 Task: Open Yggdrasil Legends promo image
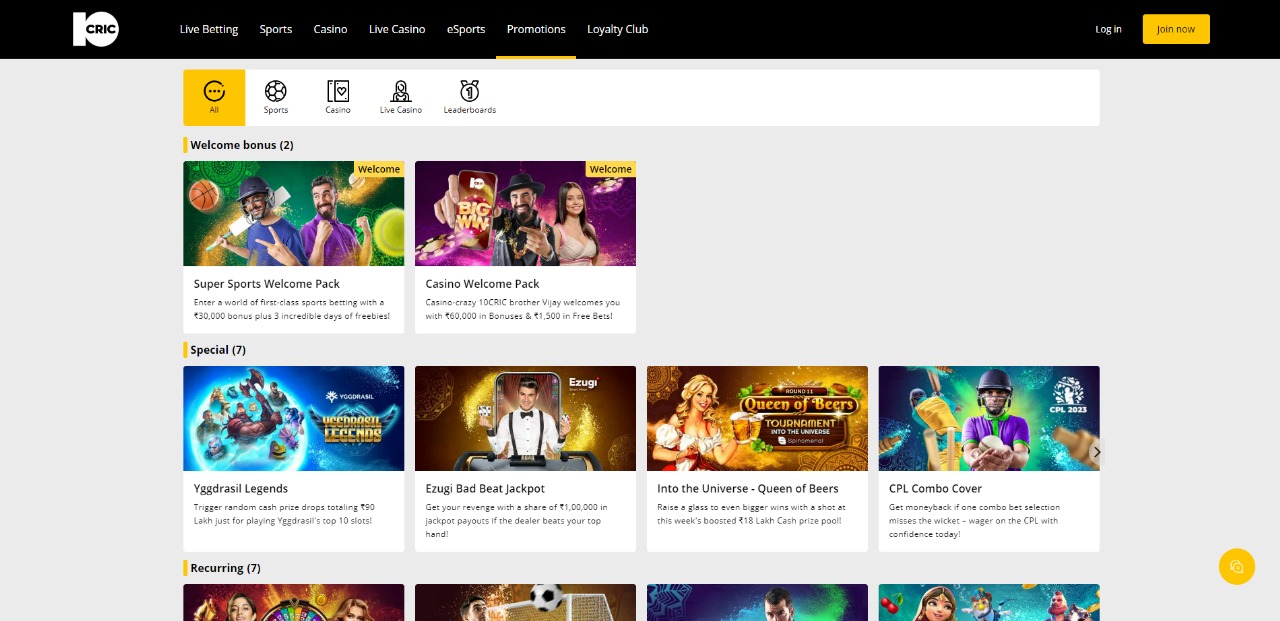tap(294, 418)
